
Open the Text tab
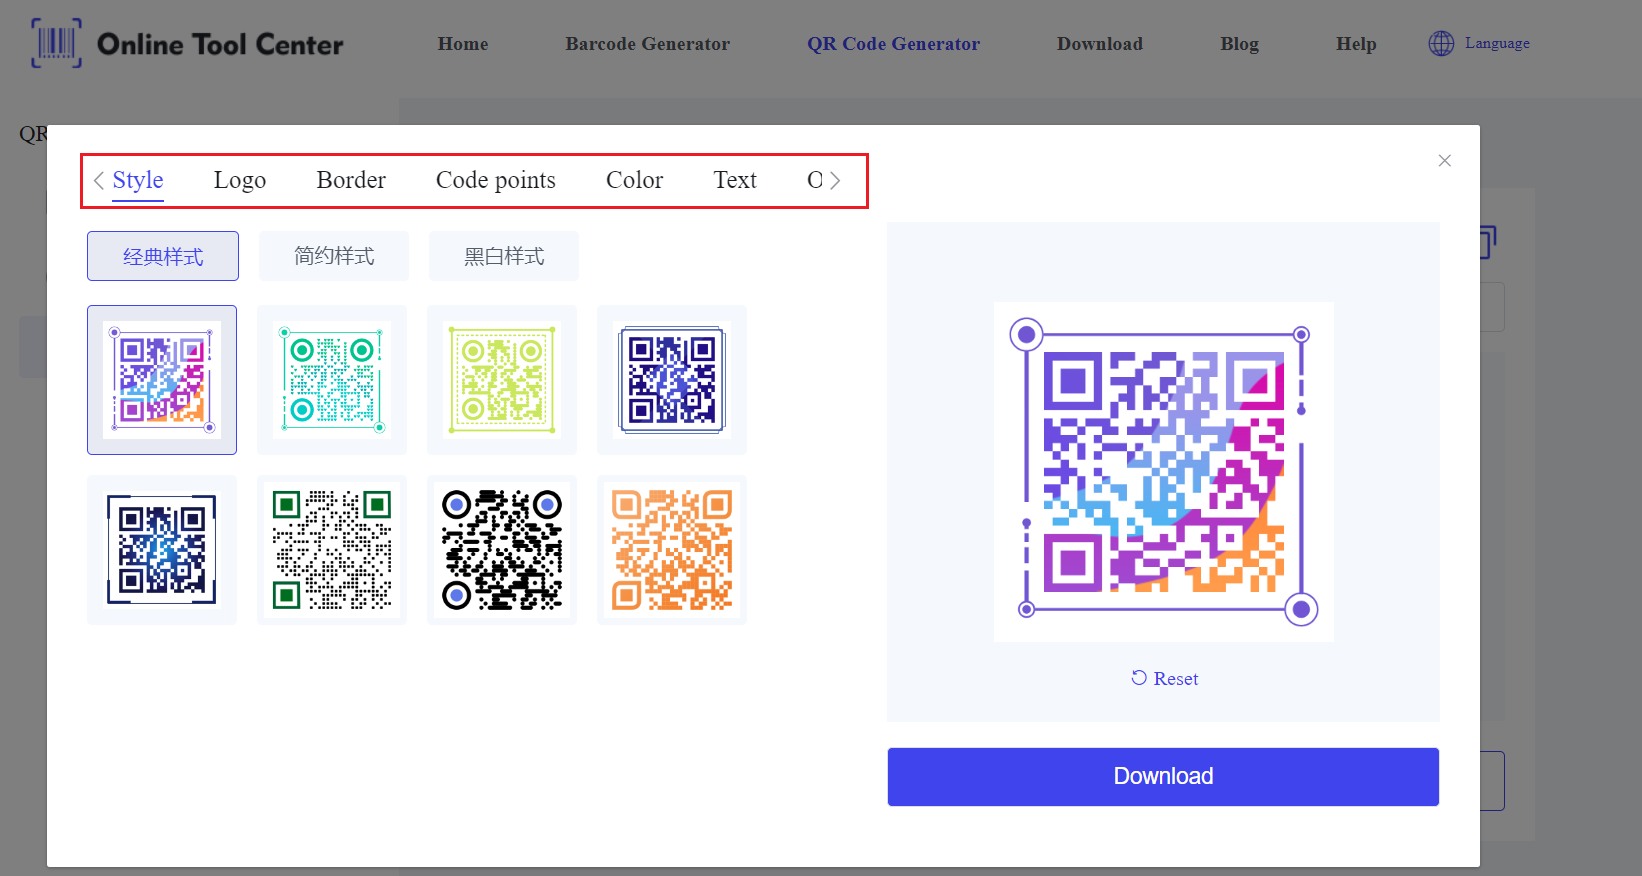tap(735, 180)
